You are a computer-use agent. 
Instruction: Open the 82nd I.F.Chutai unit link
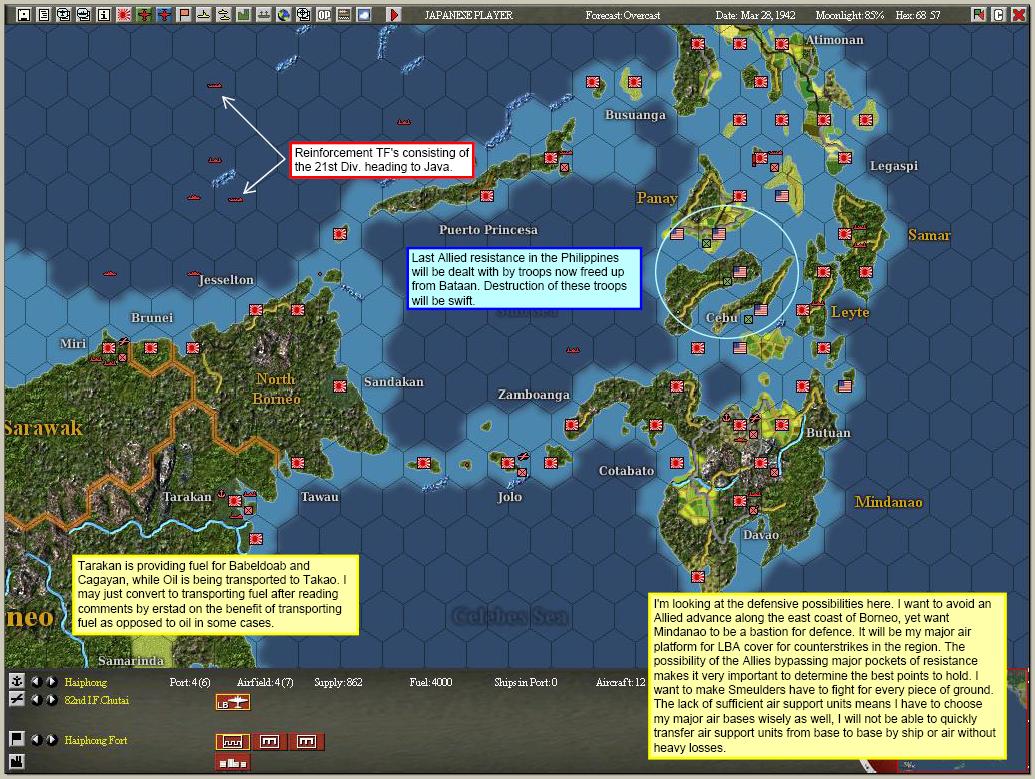click(96, 700)
